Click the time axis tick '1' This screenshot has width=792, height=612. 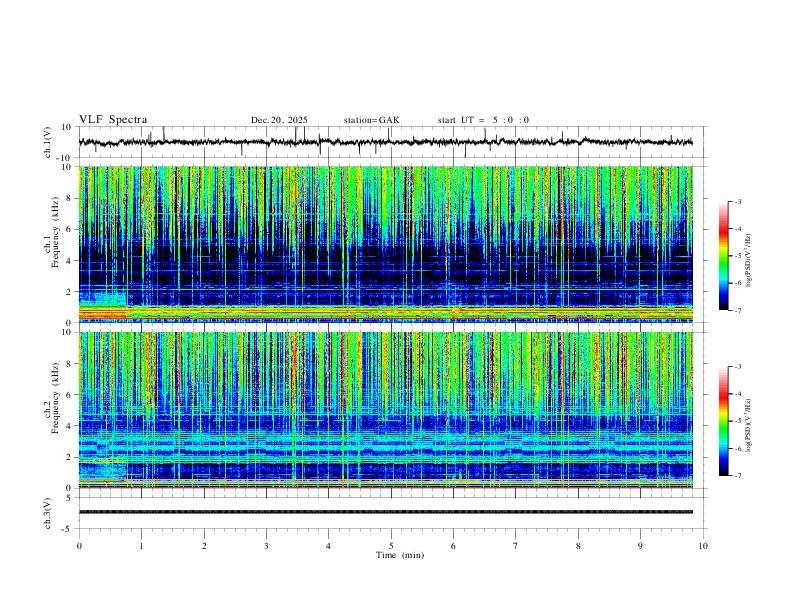click(x=141, y=546)
